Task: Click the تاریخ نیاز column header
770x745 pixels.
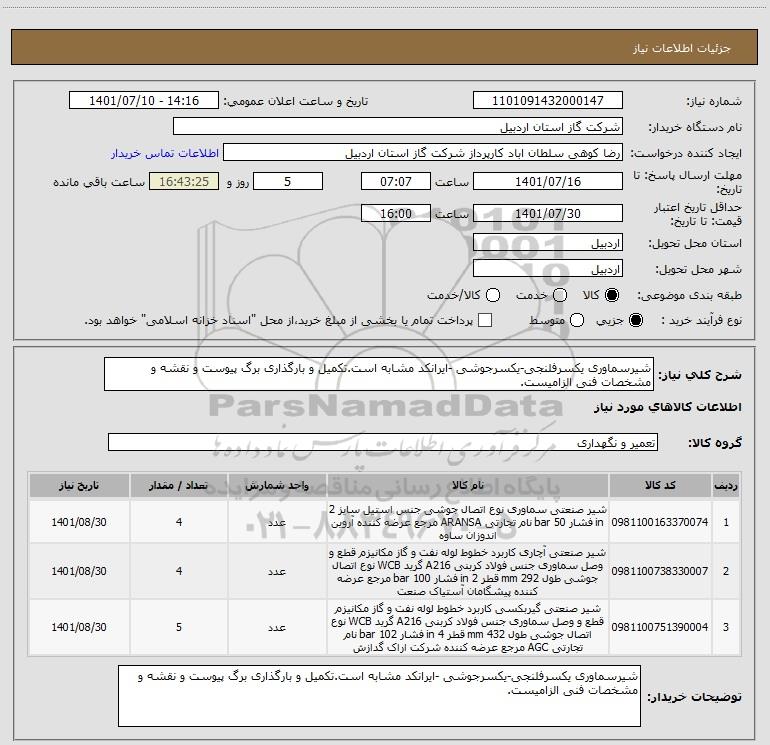Action: (x=79, y=486)
